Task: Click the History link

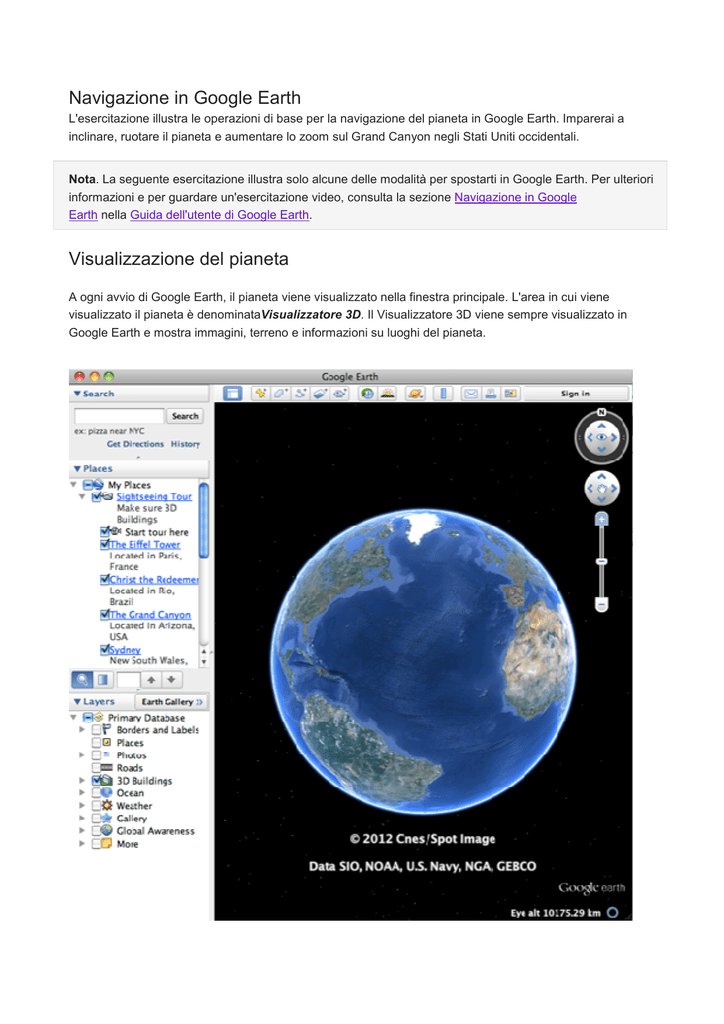Action: 185,444
